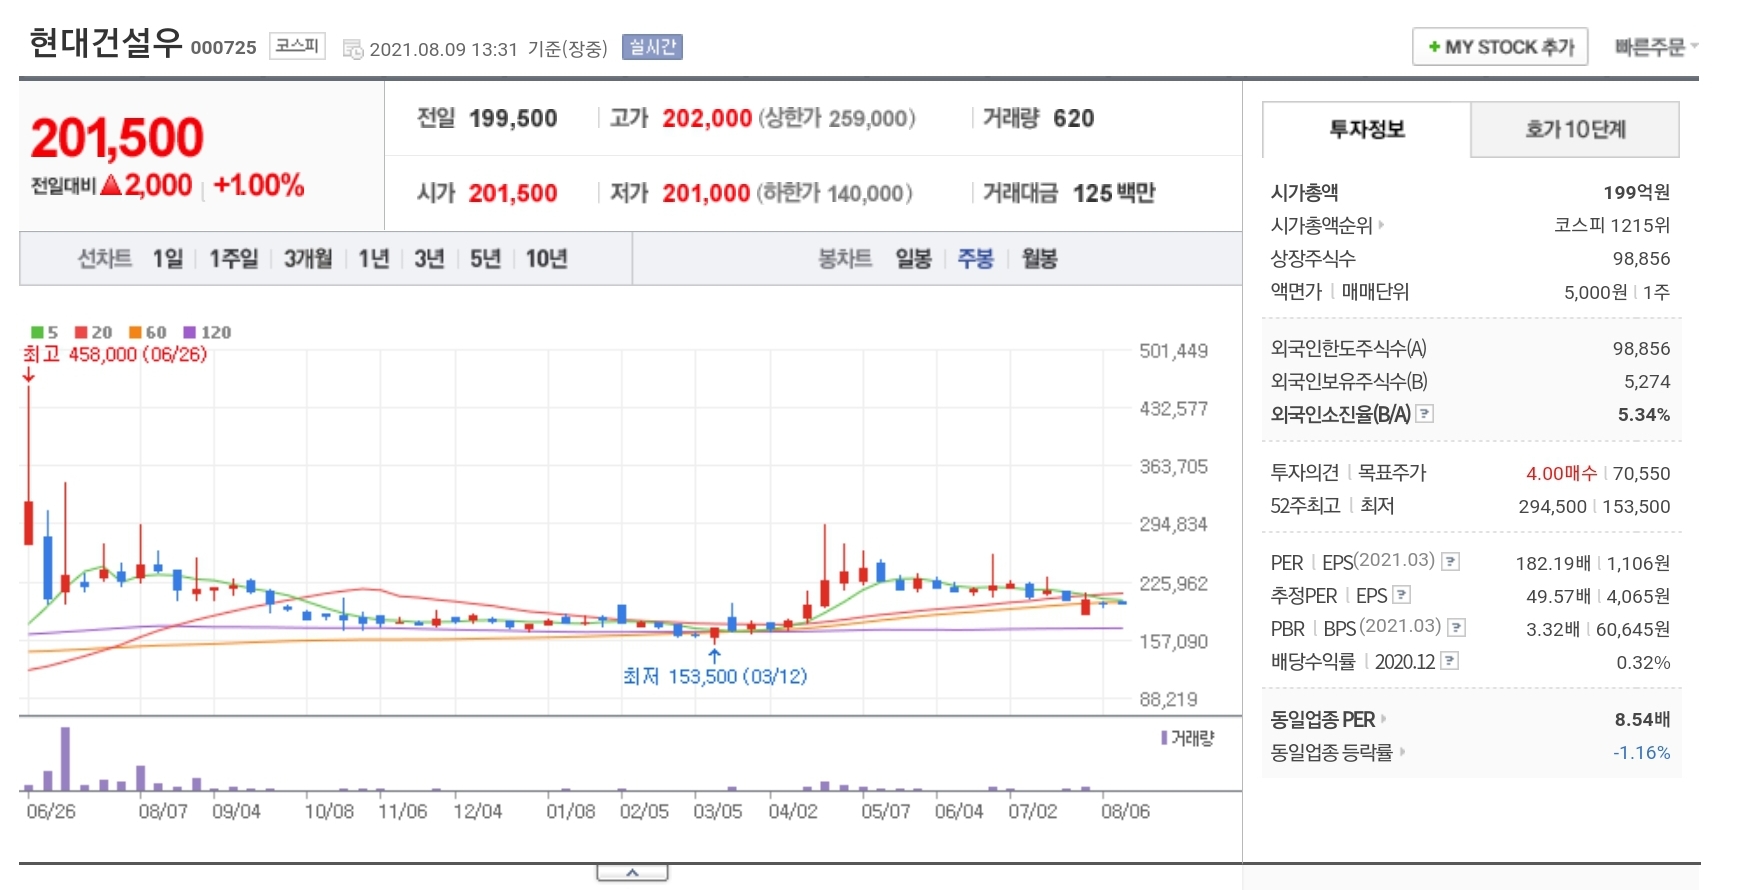
Task: Click the 배당수익률 value 0.32%
Action: [1643, 662]
